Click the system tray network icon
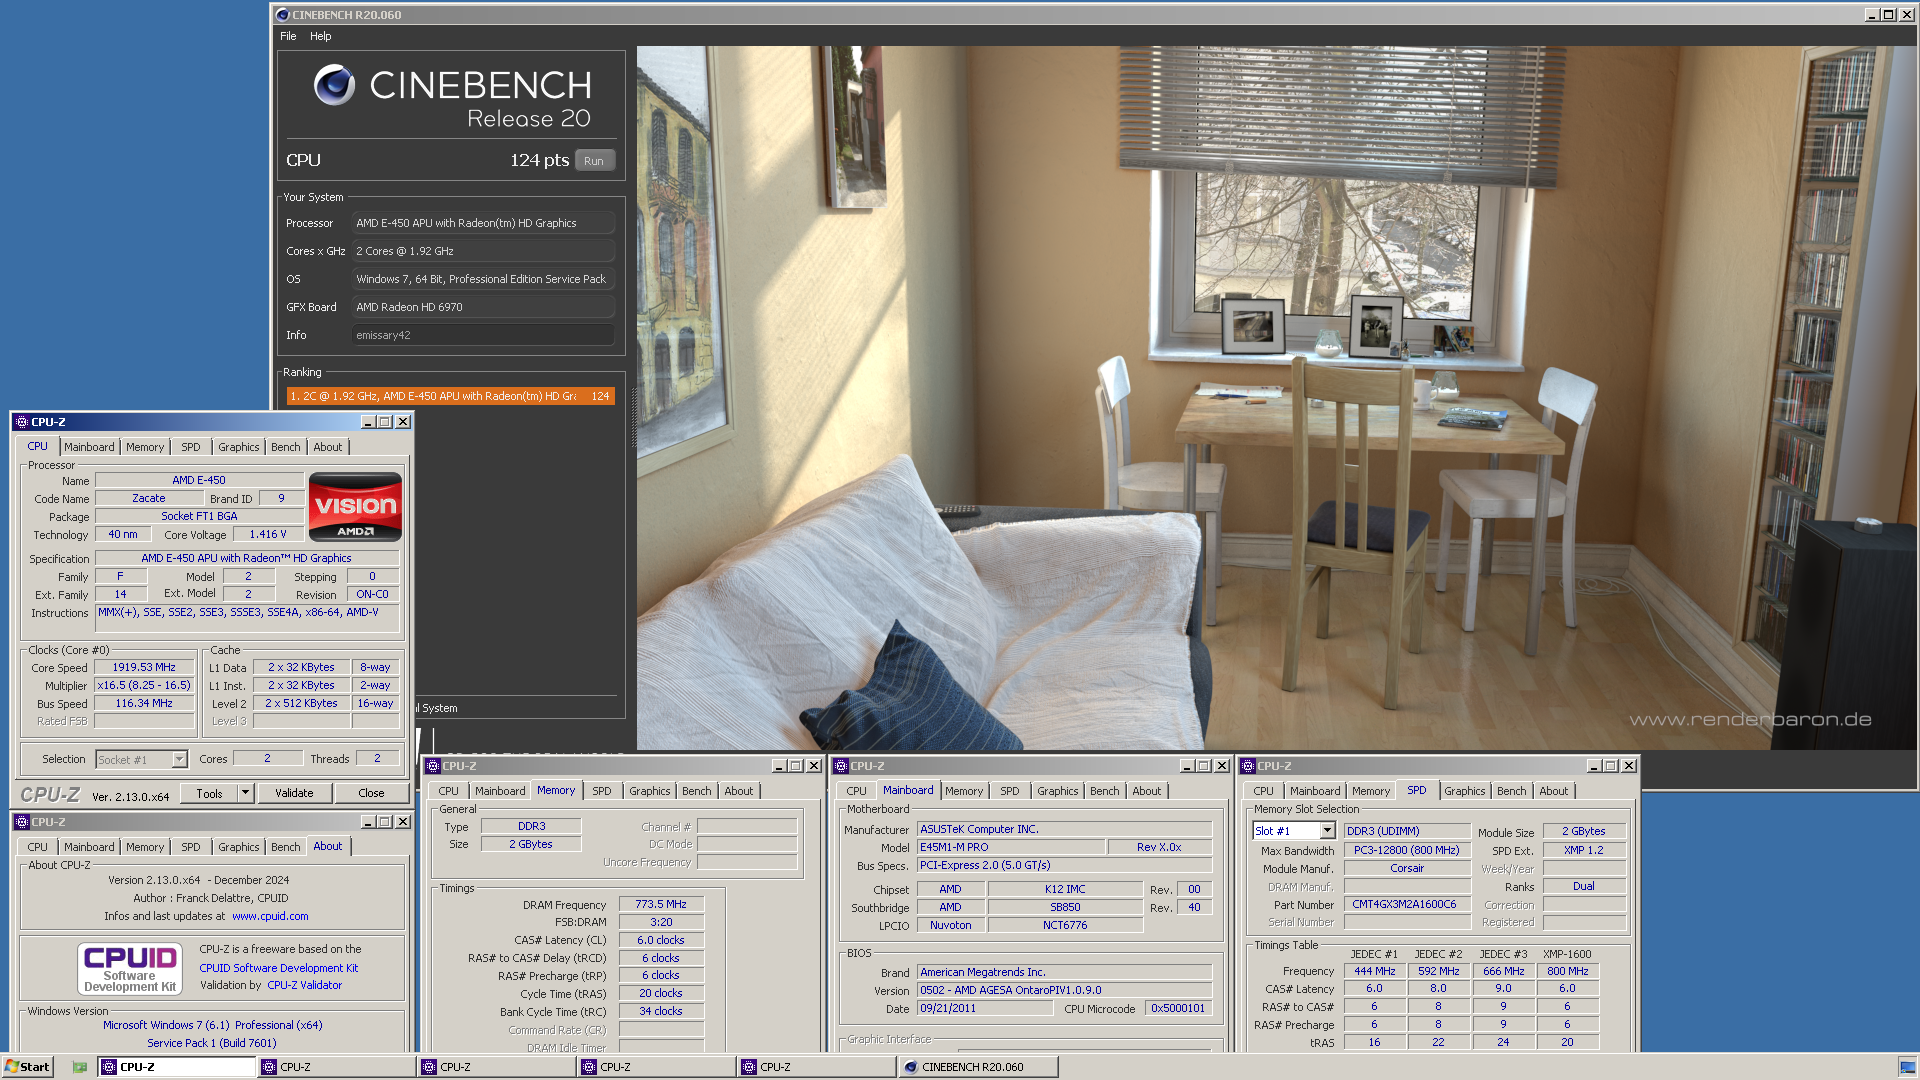This screenshot has width=1920, height=1080. coord(1907,1067)
